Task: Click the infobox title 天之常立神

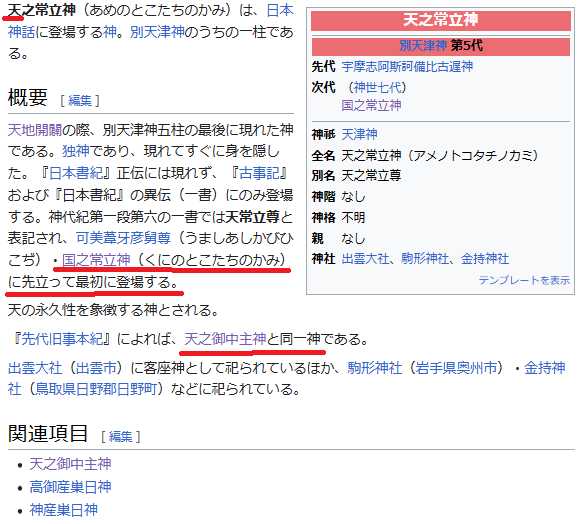Action: tap(441, 20)
